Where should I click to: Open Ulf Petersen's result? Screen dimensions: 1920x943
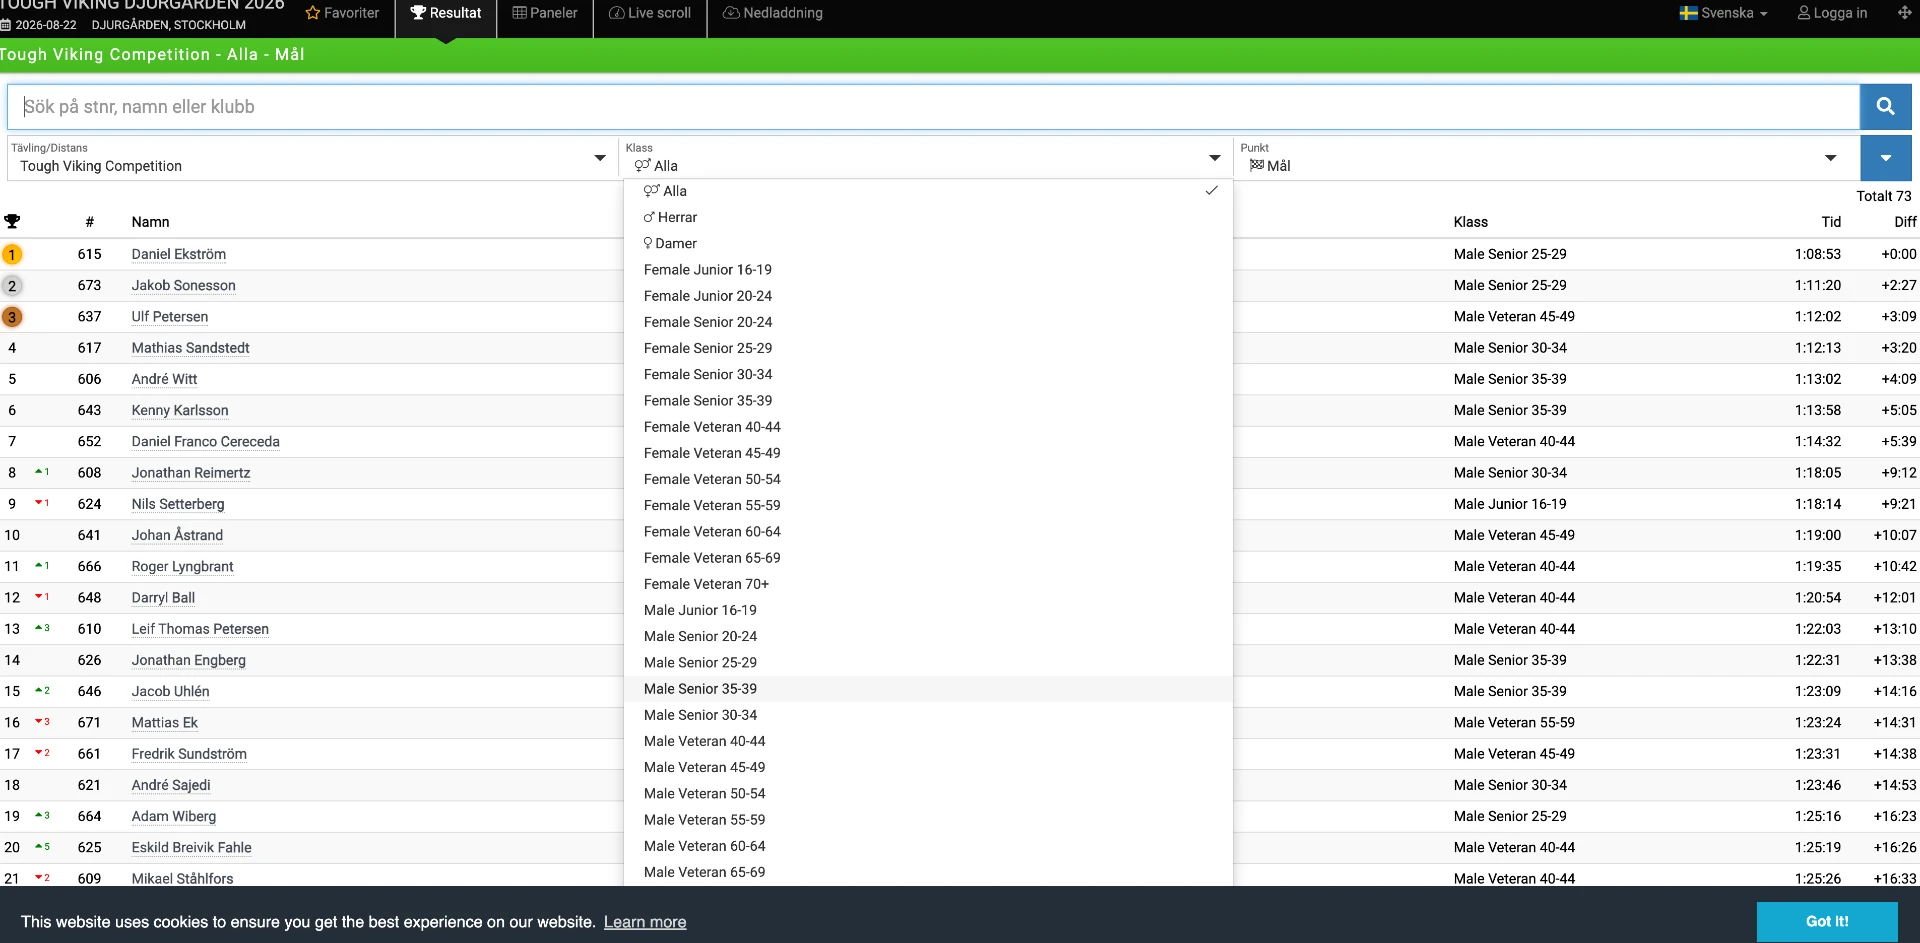tap(170, 317)
